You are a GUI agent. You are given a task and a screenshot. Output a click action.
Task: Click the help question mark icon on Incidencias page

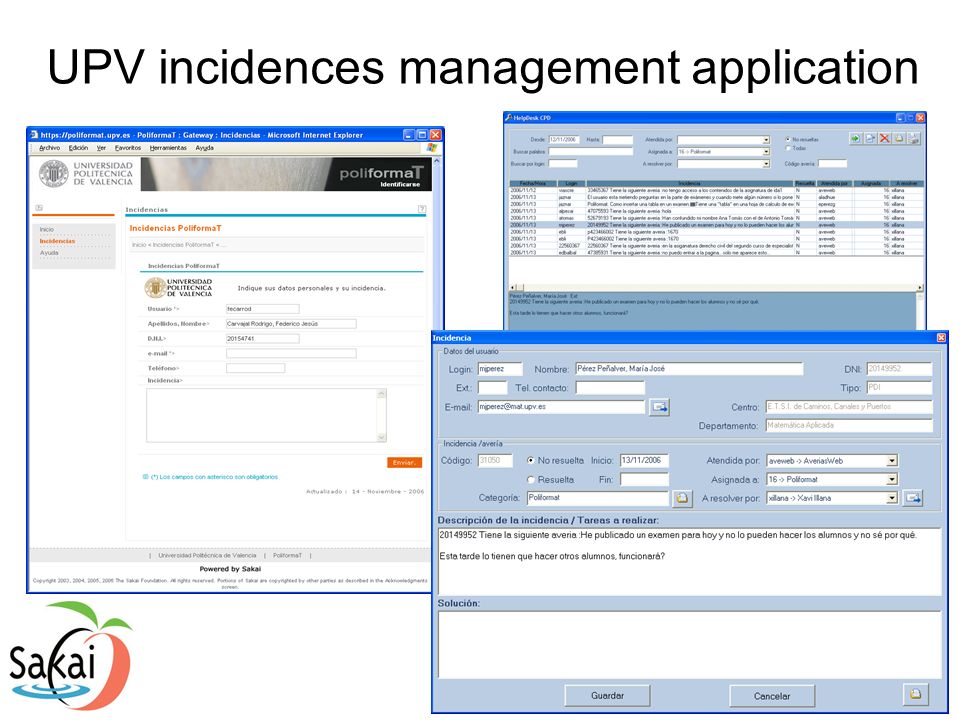422,209
